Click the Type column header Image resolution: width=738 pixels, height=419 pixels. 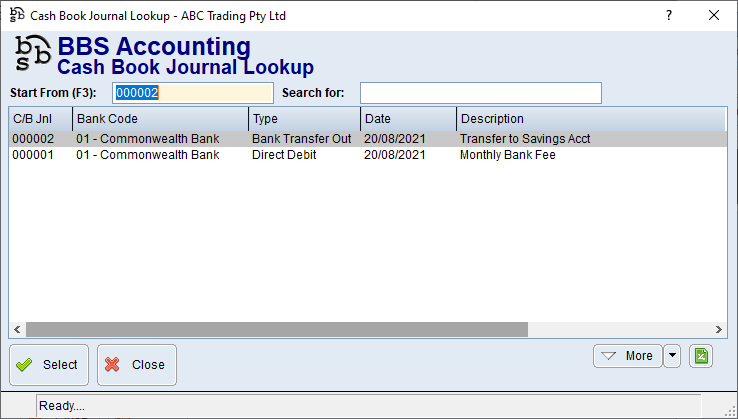pyautogui.click(x=304, y=119)
